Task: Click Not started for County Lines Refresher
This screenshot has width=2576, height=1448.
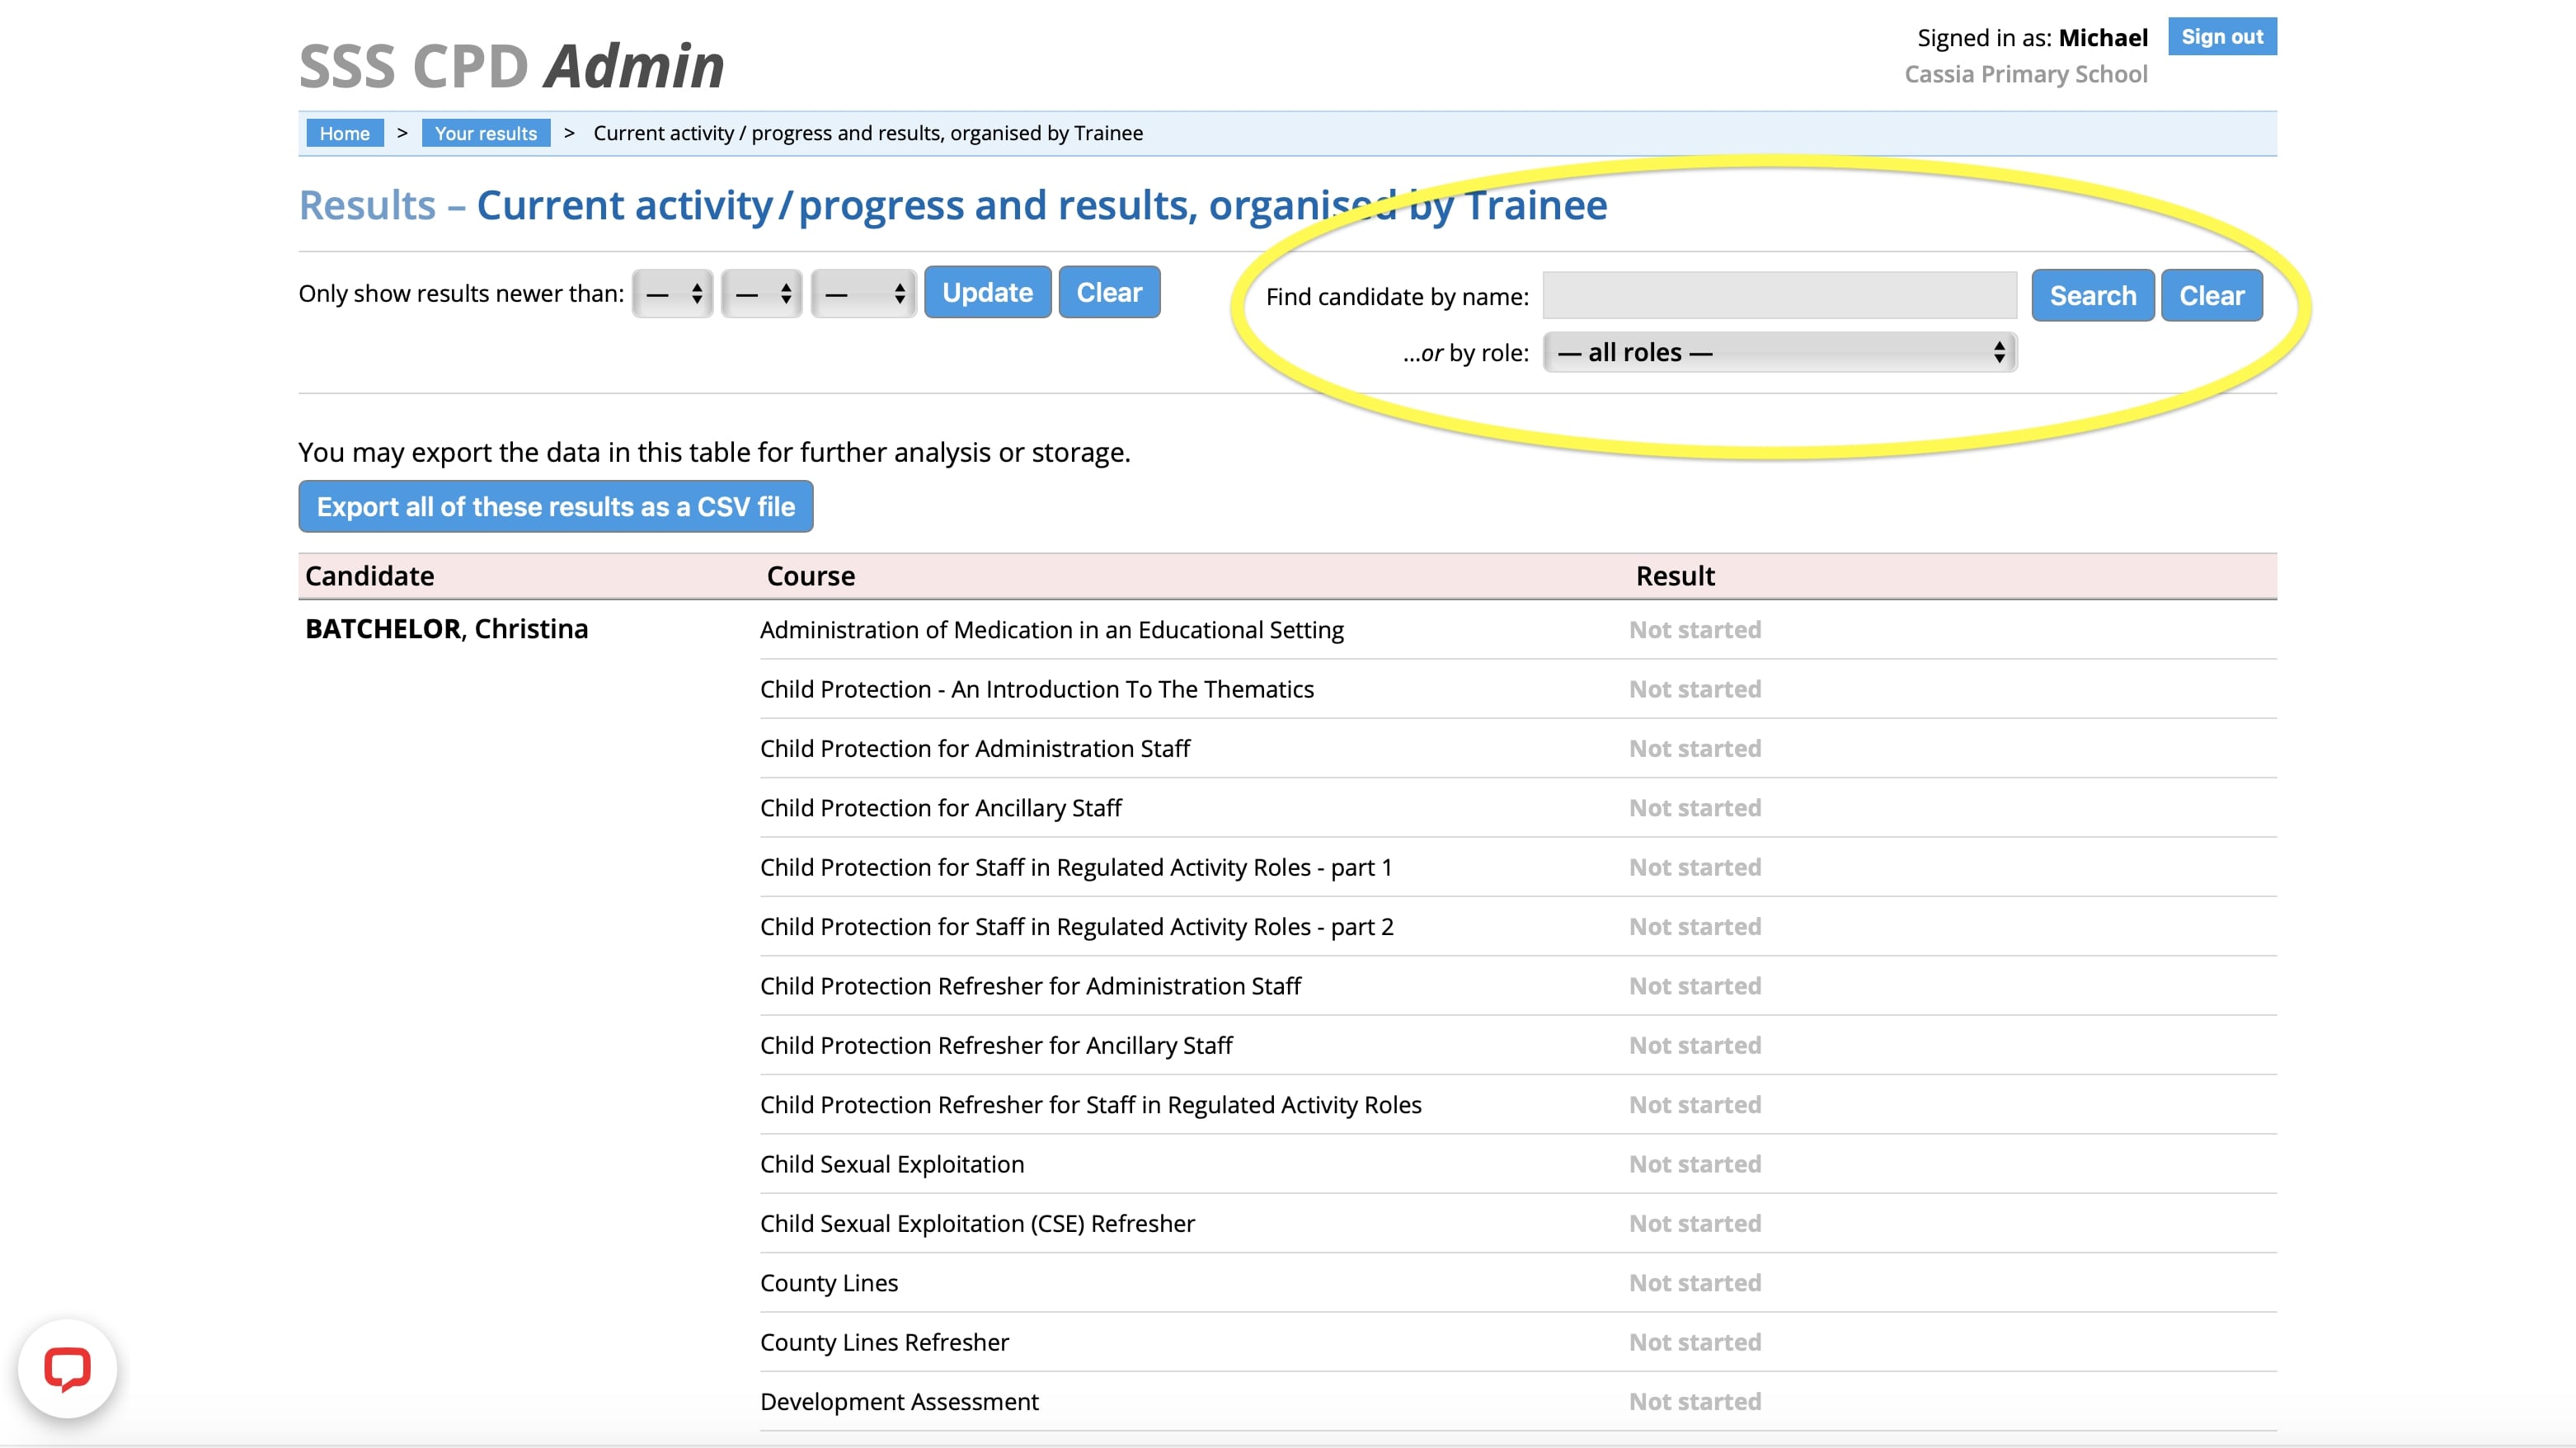Action: click(1695, 1342)
